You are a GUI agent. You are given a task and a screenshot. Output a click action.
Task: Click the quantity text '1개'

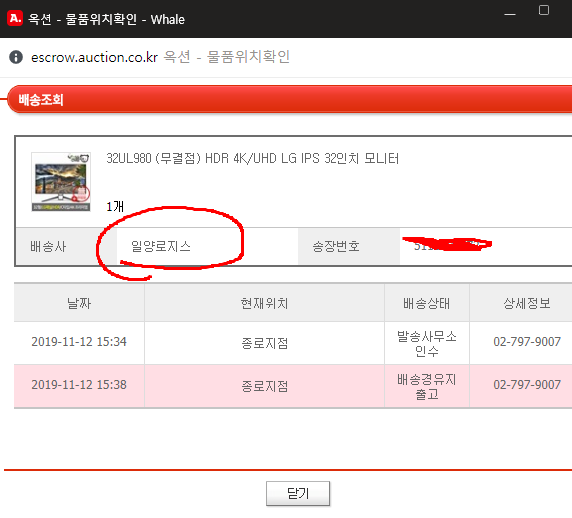pos(115,206)
